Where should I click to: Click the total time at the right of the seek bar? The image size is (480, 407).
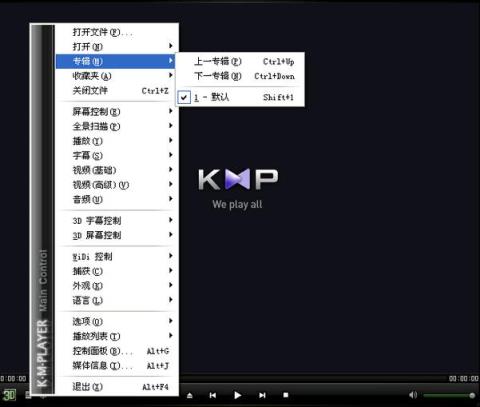point(463,378)
